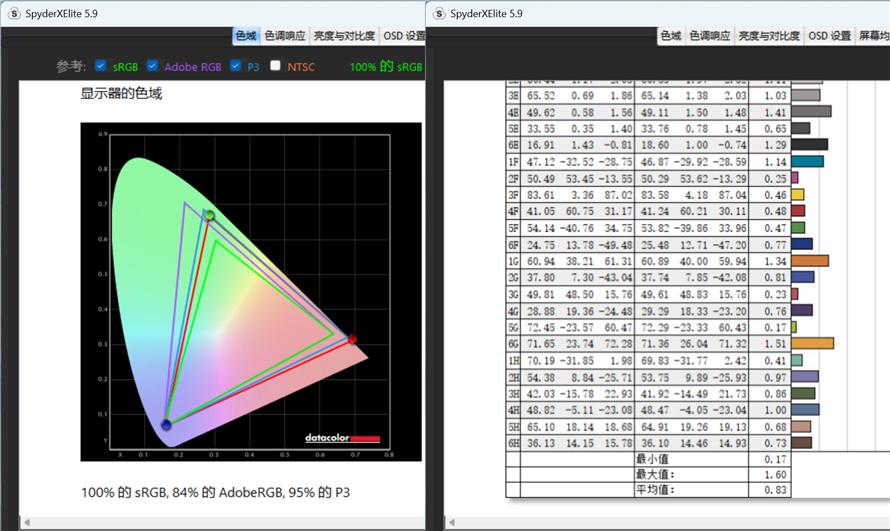Image resolution: width=890 pixels, height=531 pixels.
Task: Click the '参考:' label beside the checkboxes
Action: (71, 66)
